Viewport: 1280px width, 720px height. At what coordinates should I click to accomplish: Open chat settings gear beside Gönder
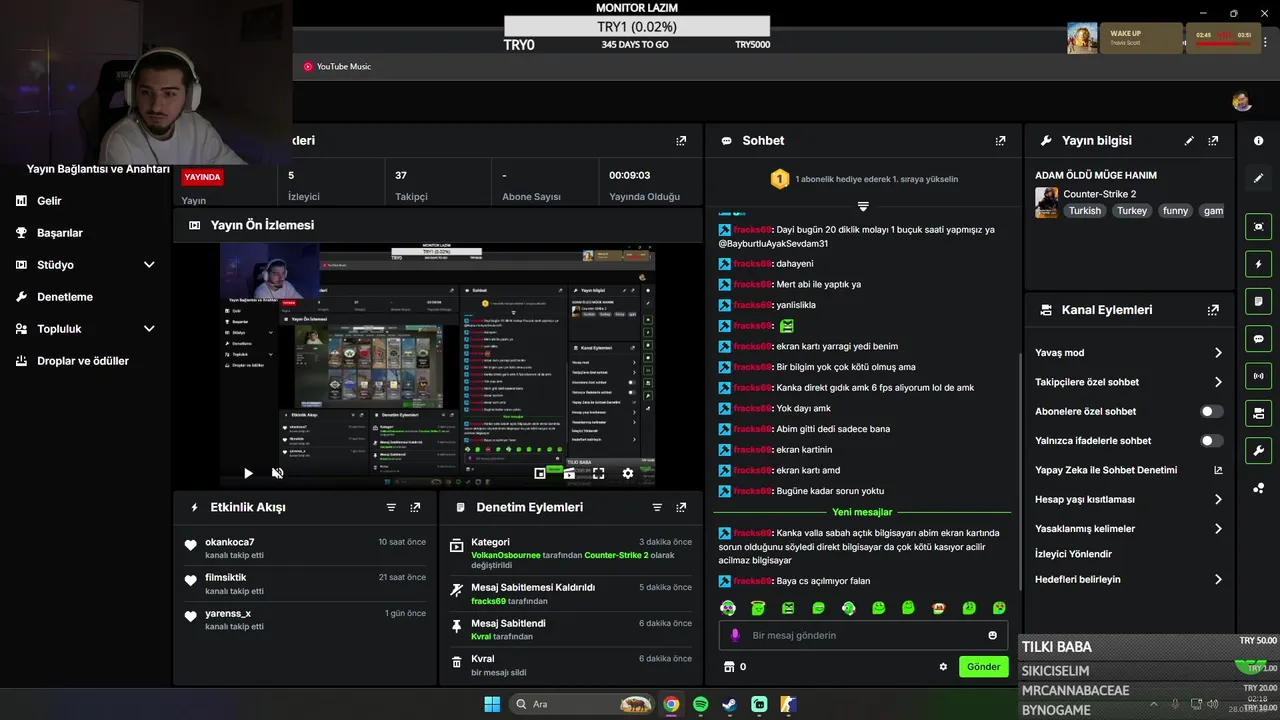[943, 667]
